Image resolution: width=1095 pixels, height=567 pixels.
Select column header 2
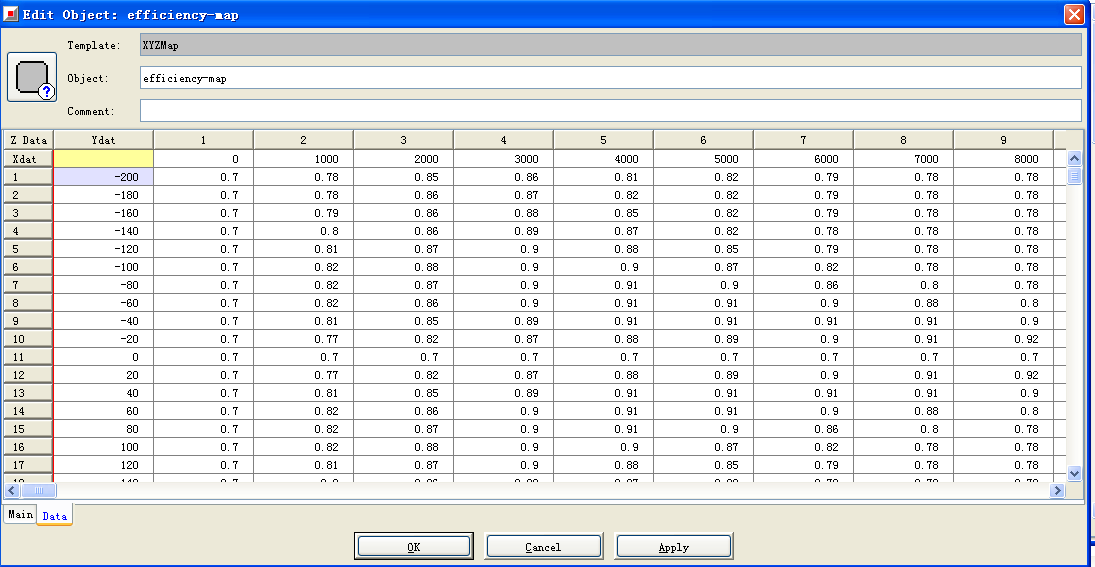(303, 140)
